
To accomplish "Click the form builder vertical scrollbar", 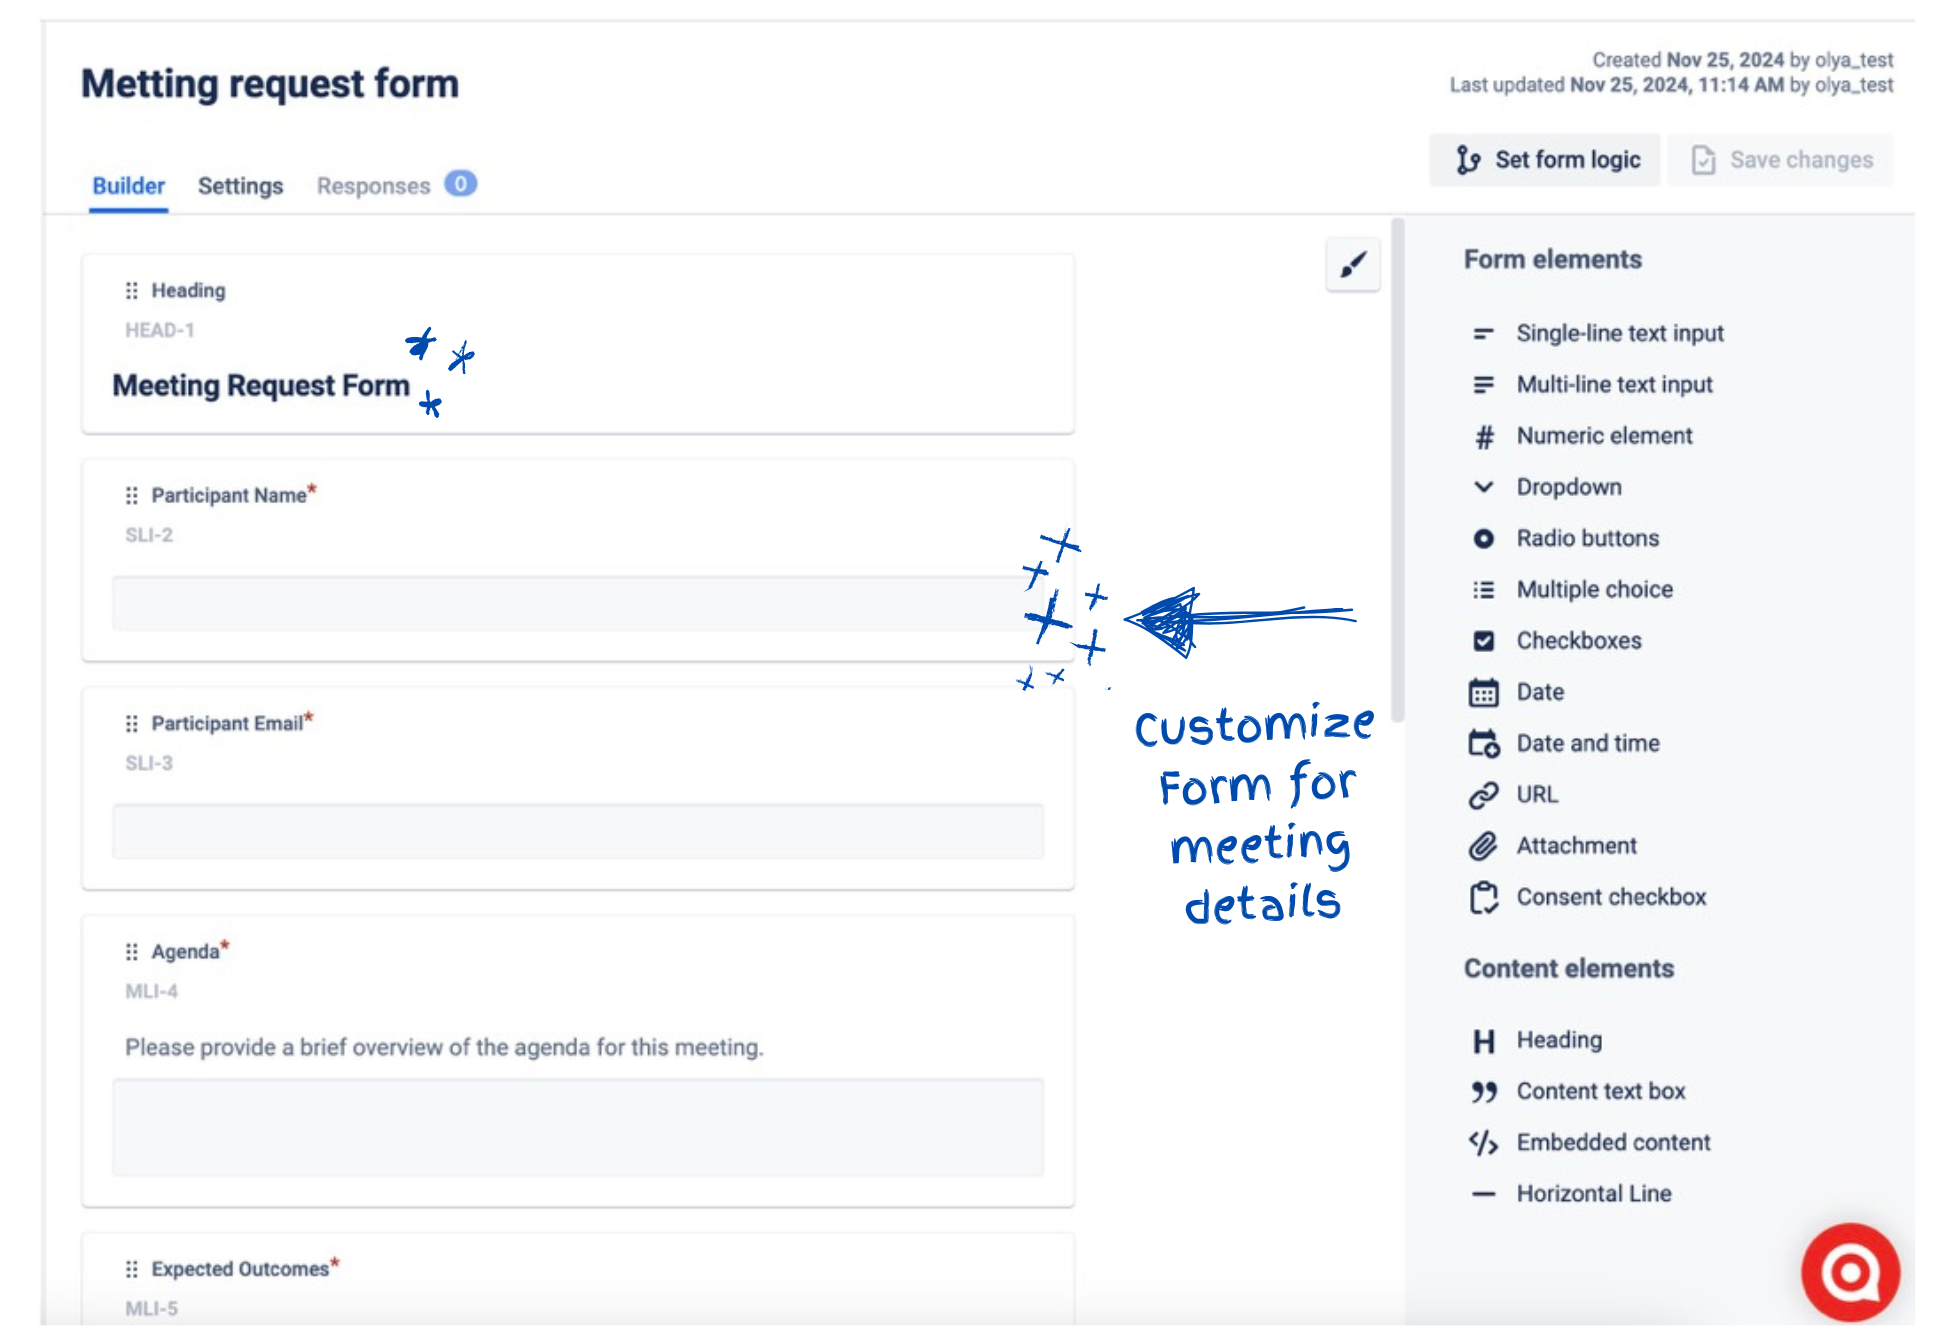I will [x=1397, y=470].
